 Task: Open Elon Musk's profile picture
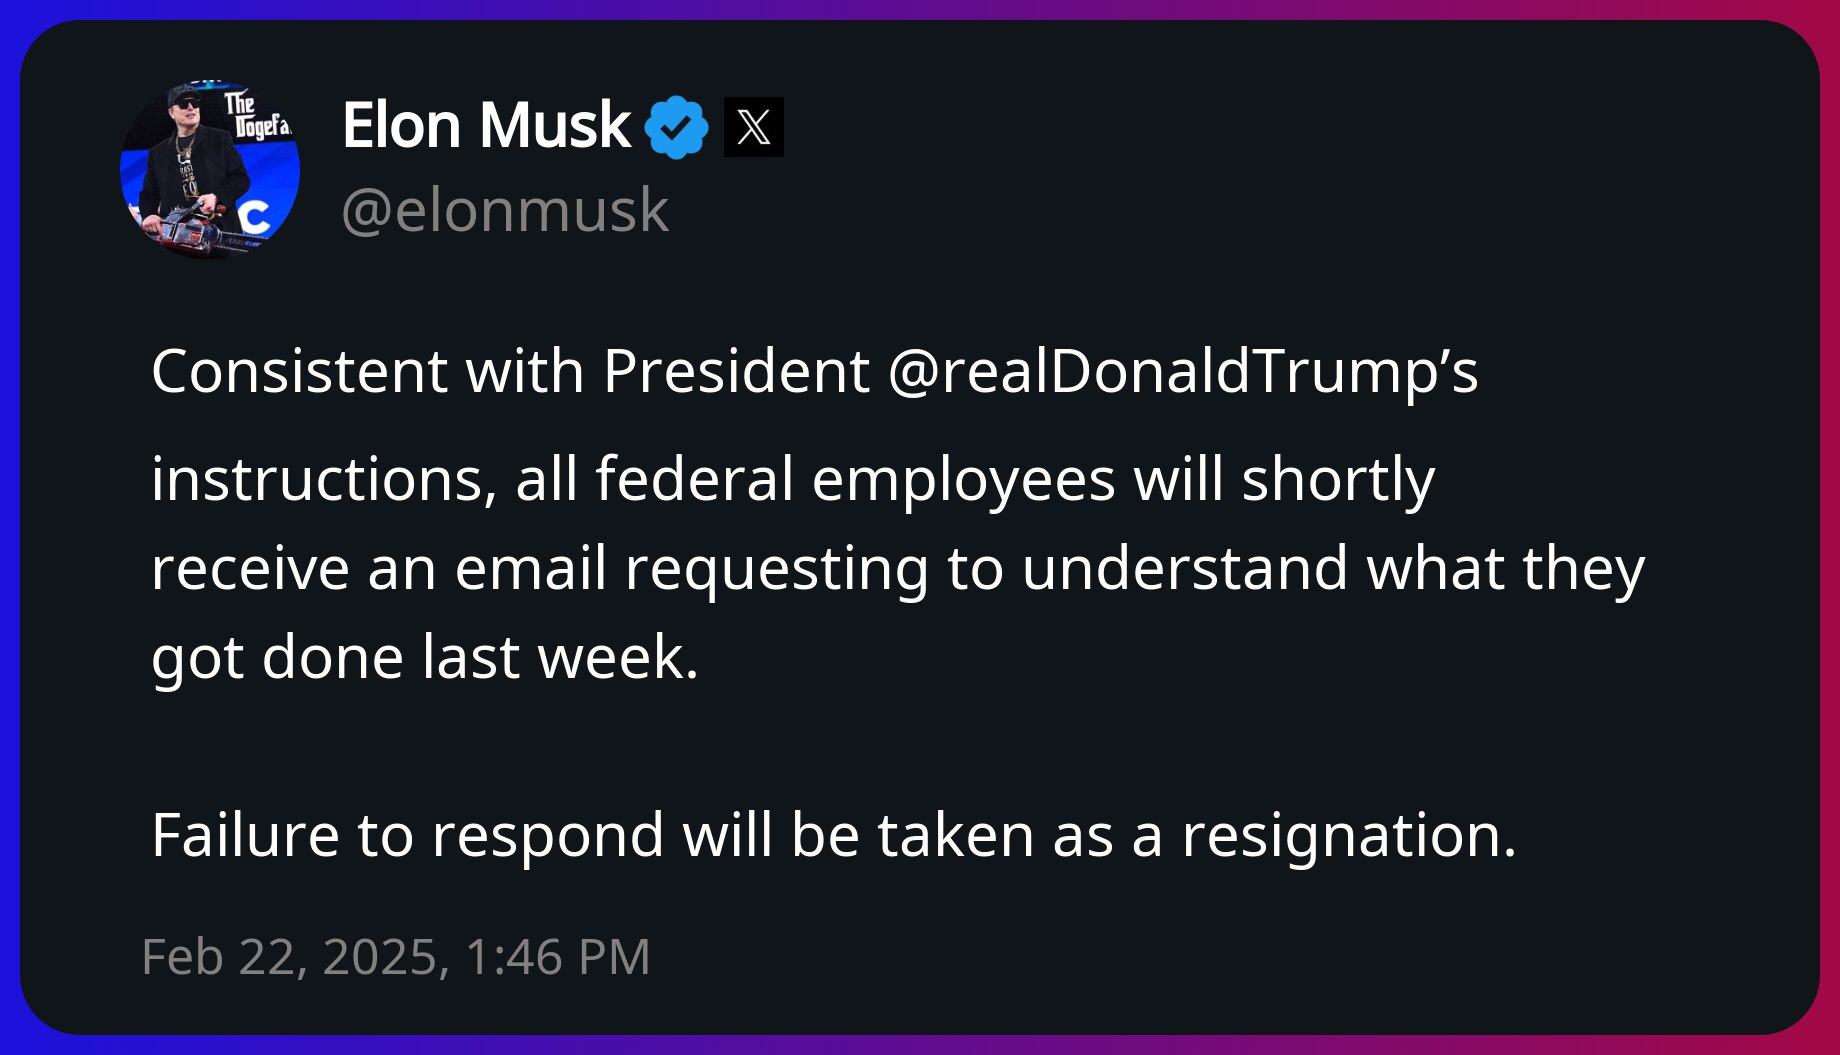[x=209, y=170]
